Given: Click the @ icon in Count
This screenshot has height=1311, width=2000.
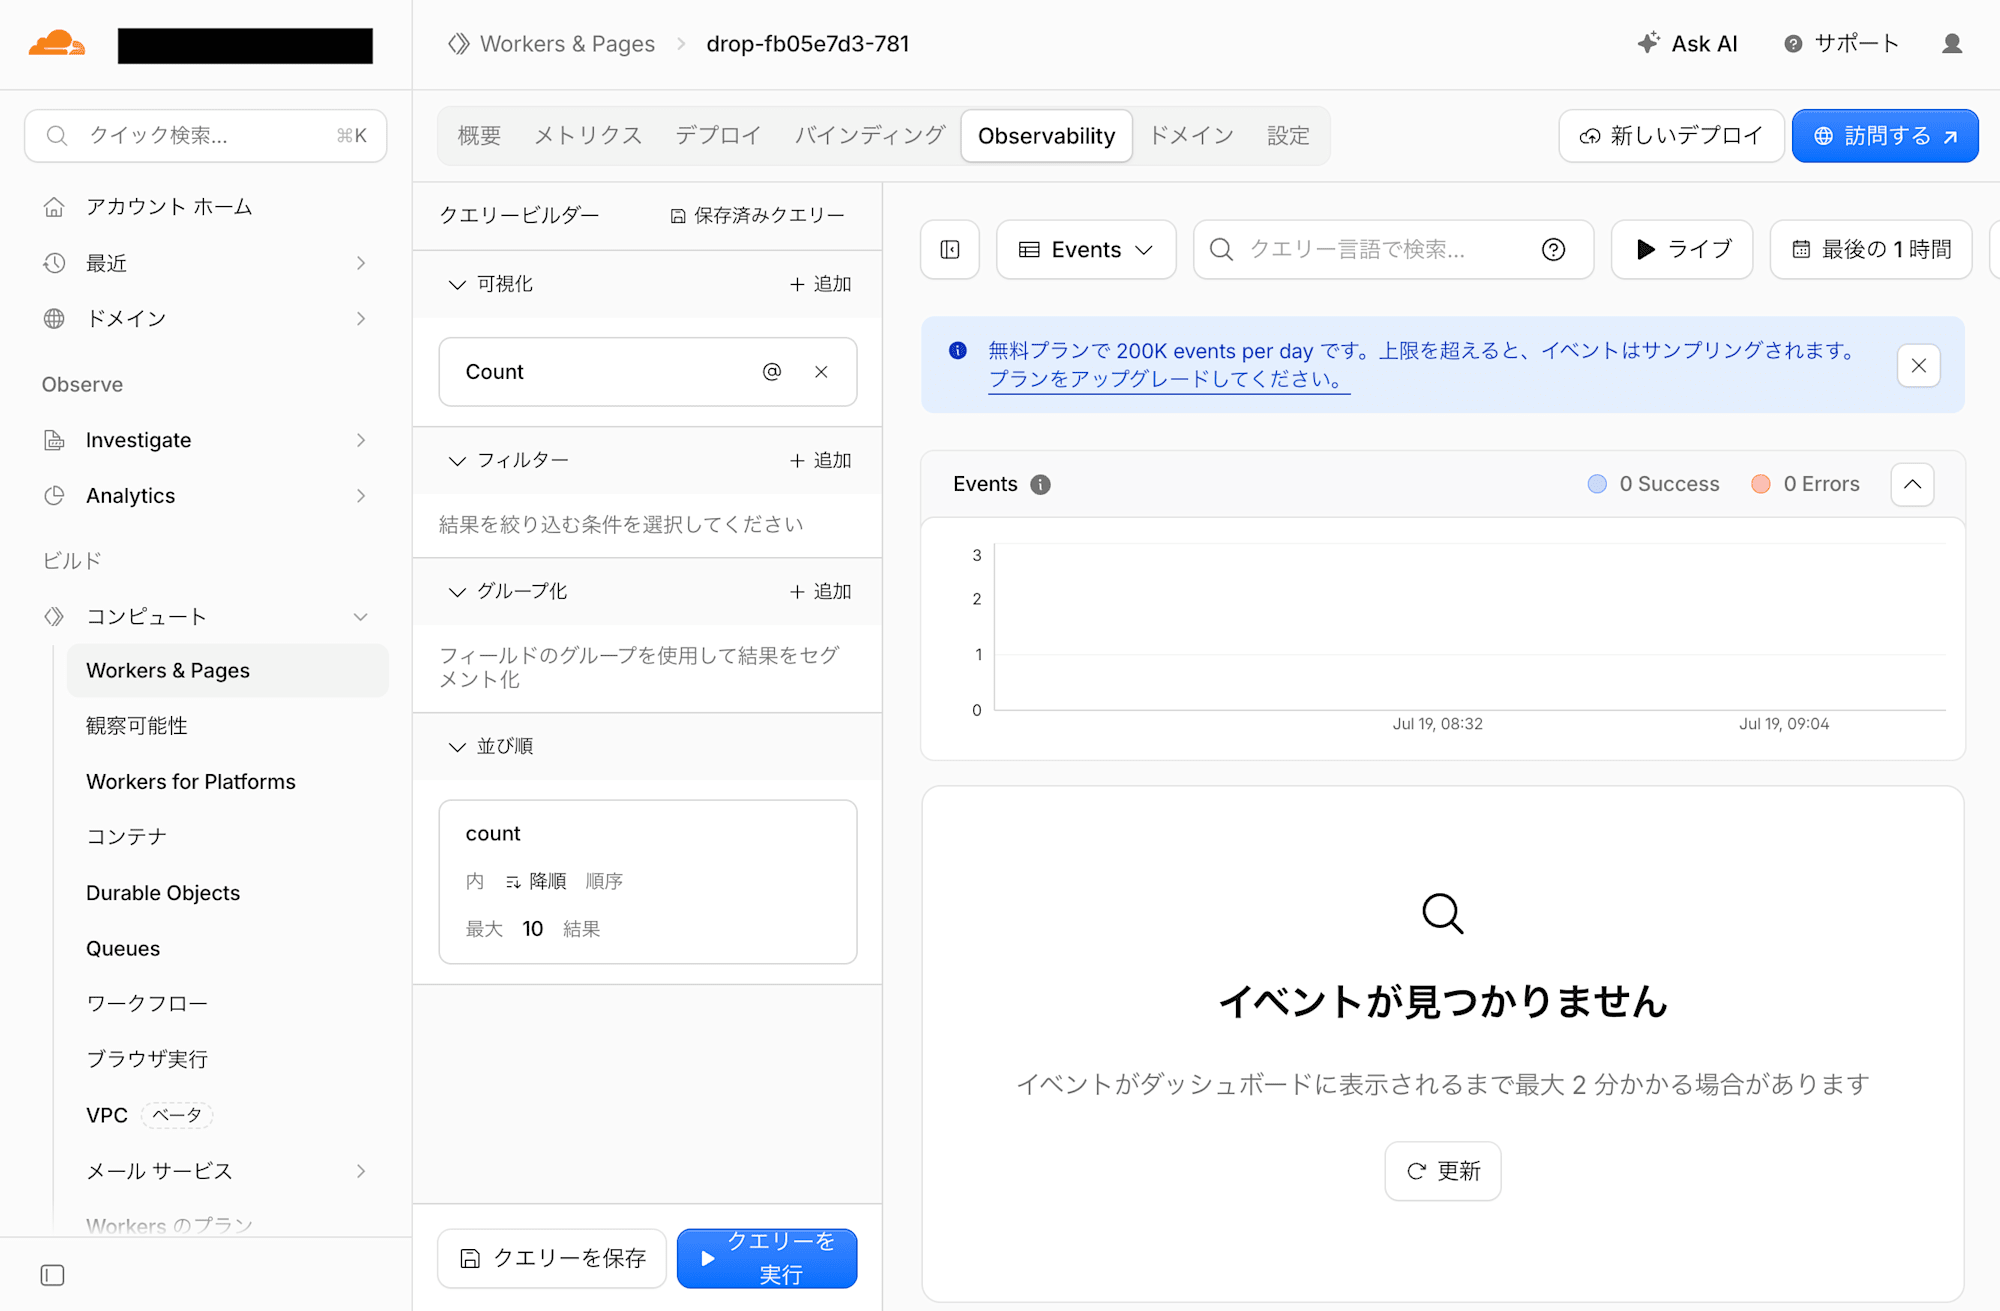Looking at the screenshot, I should tap(772, 372).
